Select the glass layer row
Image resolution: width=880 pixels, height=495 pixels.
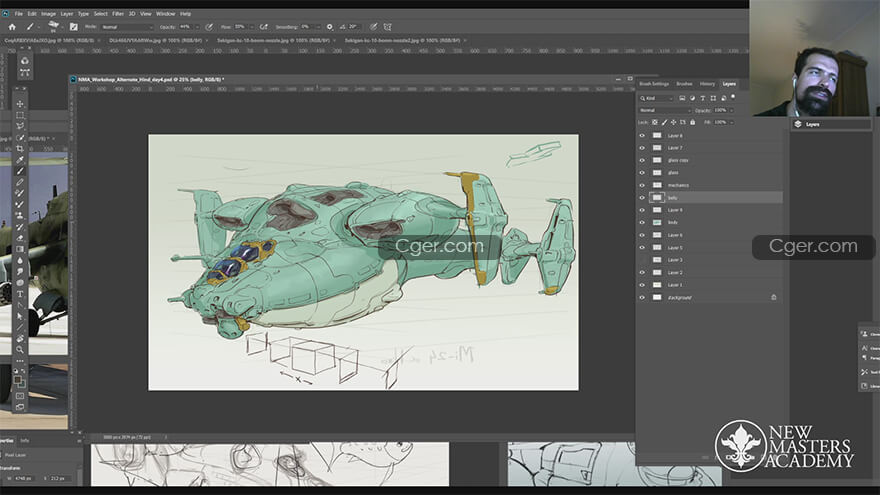click(x=709, y=173)
